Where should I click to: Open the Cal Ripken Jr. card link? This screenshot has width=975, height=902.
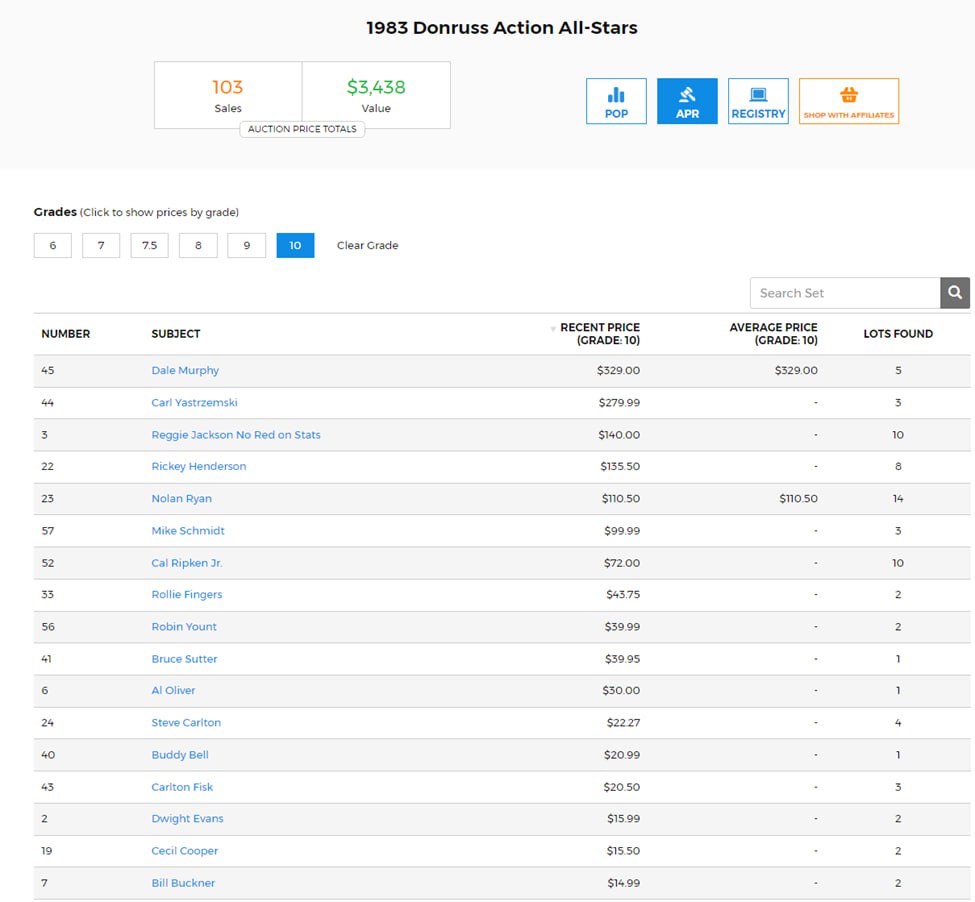(187, 563)
